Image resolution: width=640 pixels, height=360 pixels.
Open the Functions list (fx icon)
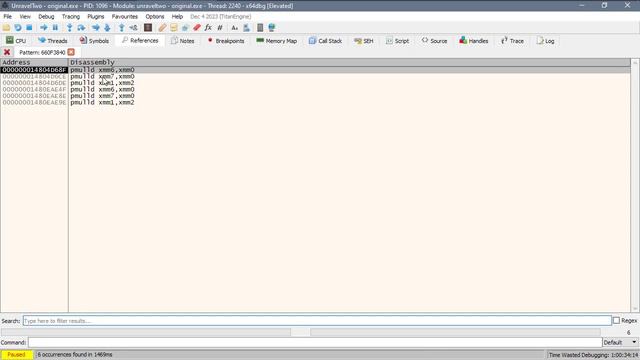pos(208,28)
